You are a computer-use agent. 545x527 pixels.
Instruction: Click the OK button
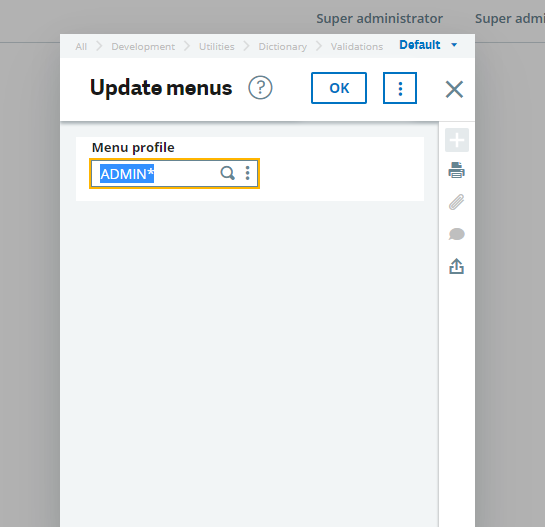click(x=339, y=88)
